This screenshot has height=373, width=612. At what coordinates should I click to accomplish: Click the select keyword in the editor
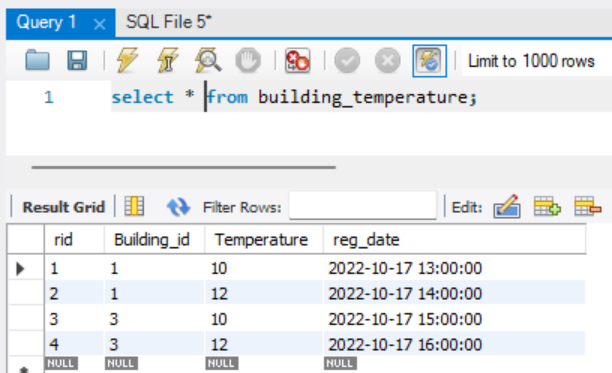[x=142, y=97]
